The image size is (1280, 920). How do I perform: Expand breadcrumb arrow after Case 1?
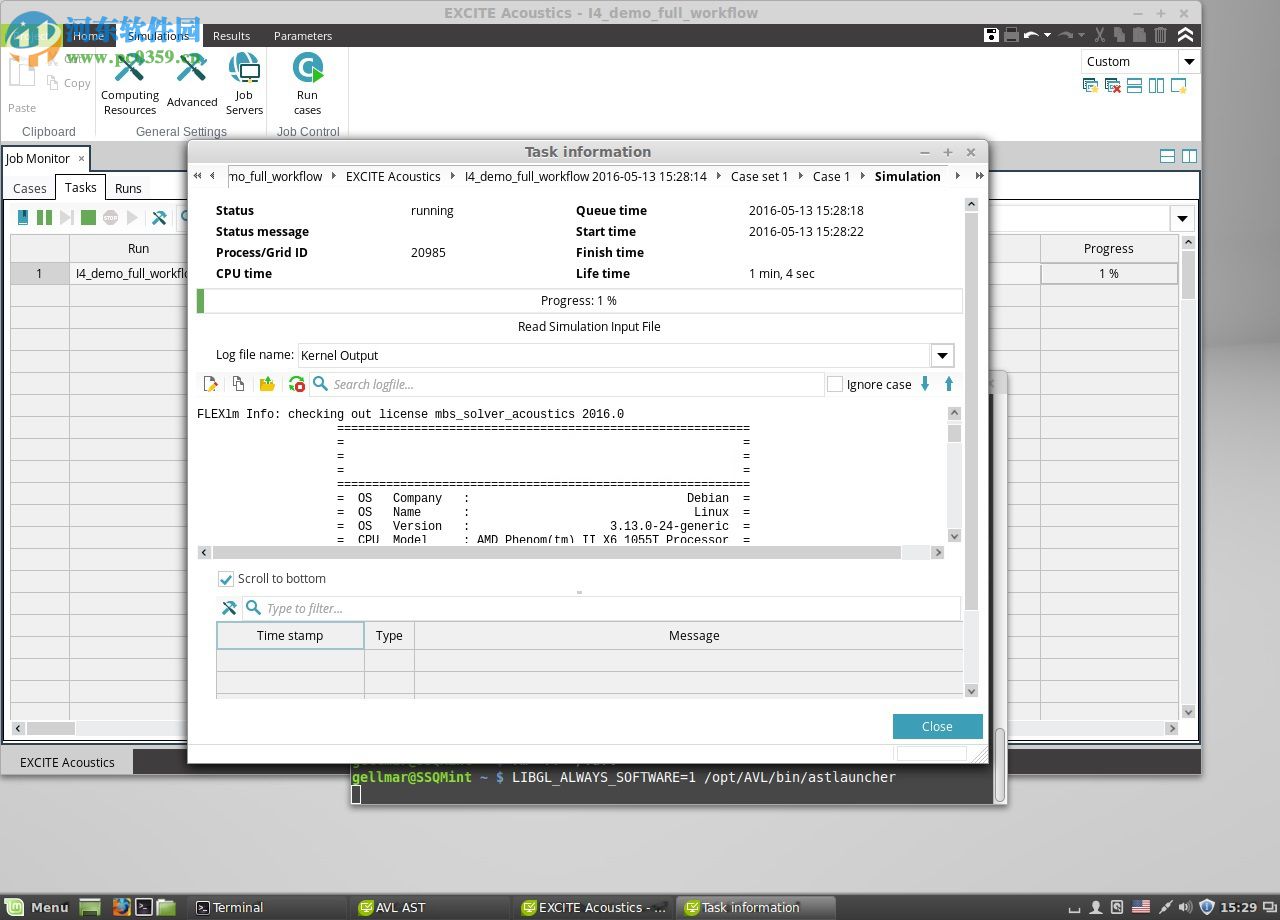pyautogui.click(x=862, y=176)
